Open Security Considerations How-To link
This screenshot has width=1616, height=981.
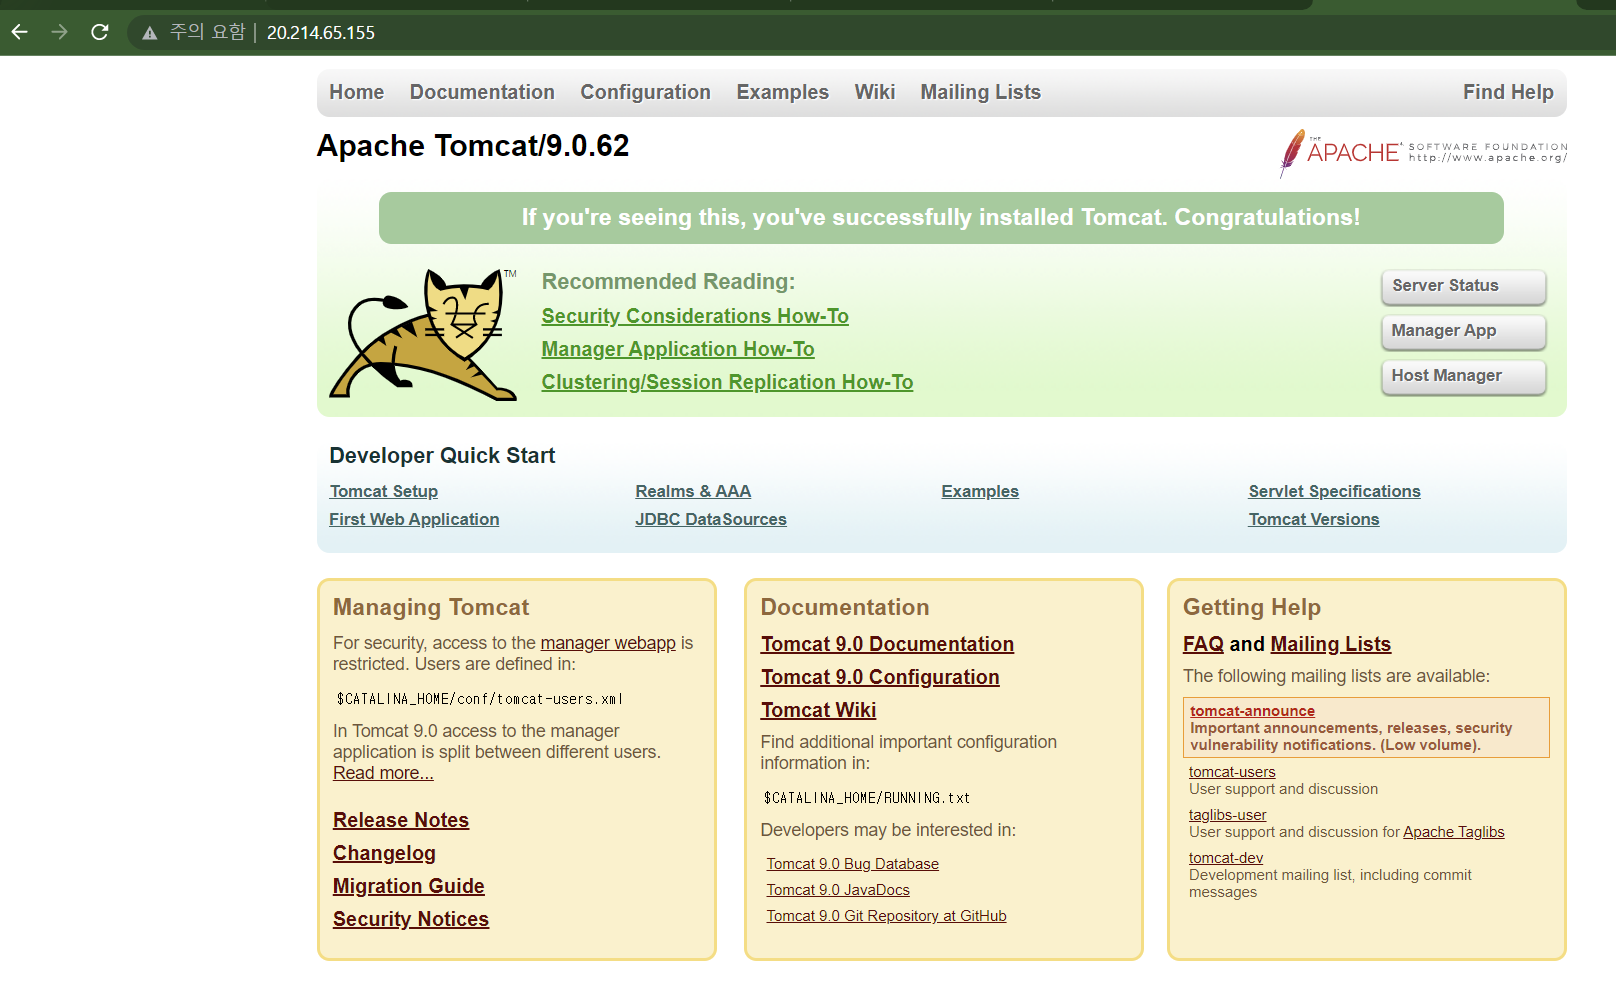695,316
